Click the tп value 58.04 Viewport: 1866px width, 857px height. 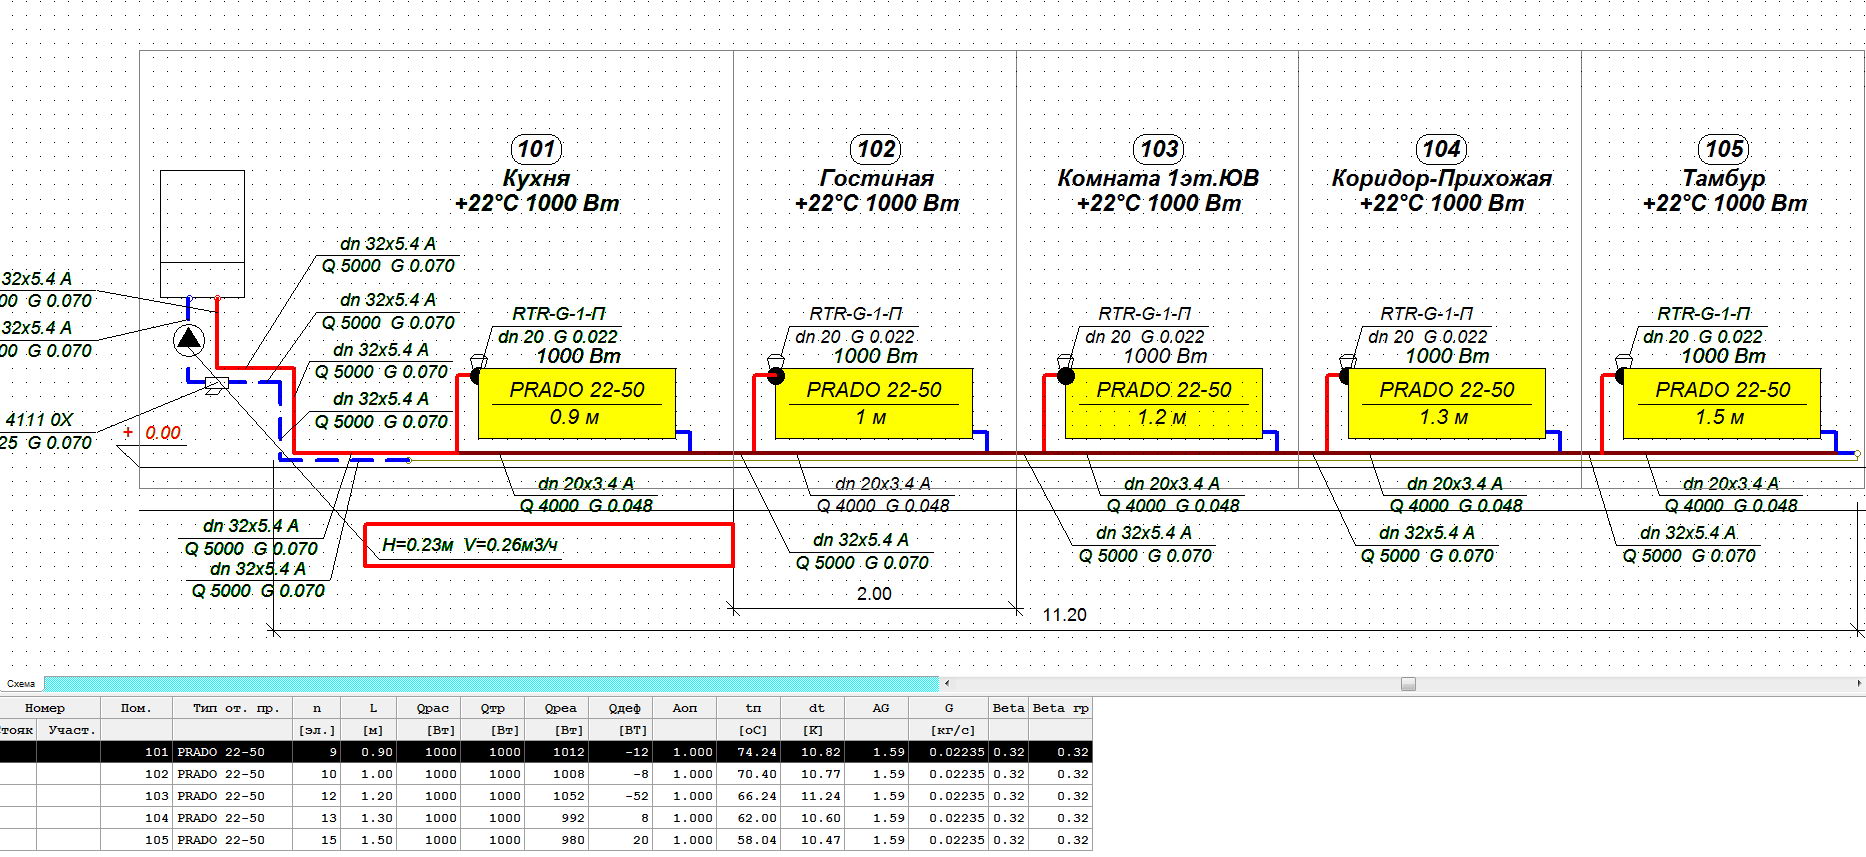(757, 840)
